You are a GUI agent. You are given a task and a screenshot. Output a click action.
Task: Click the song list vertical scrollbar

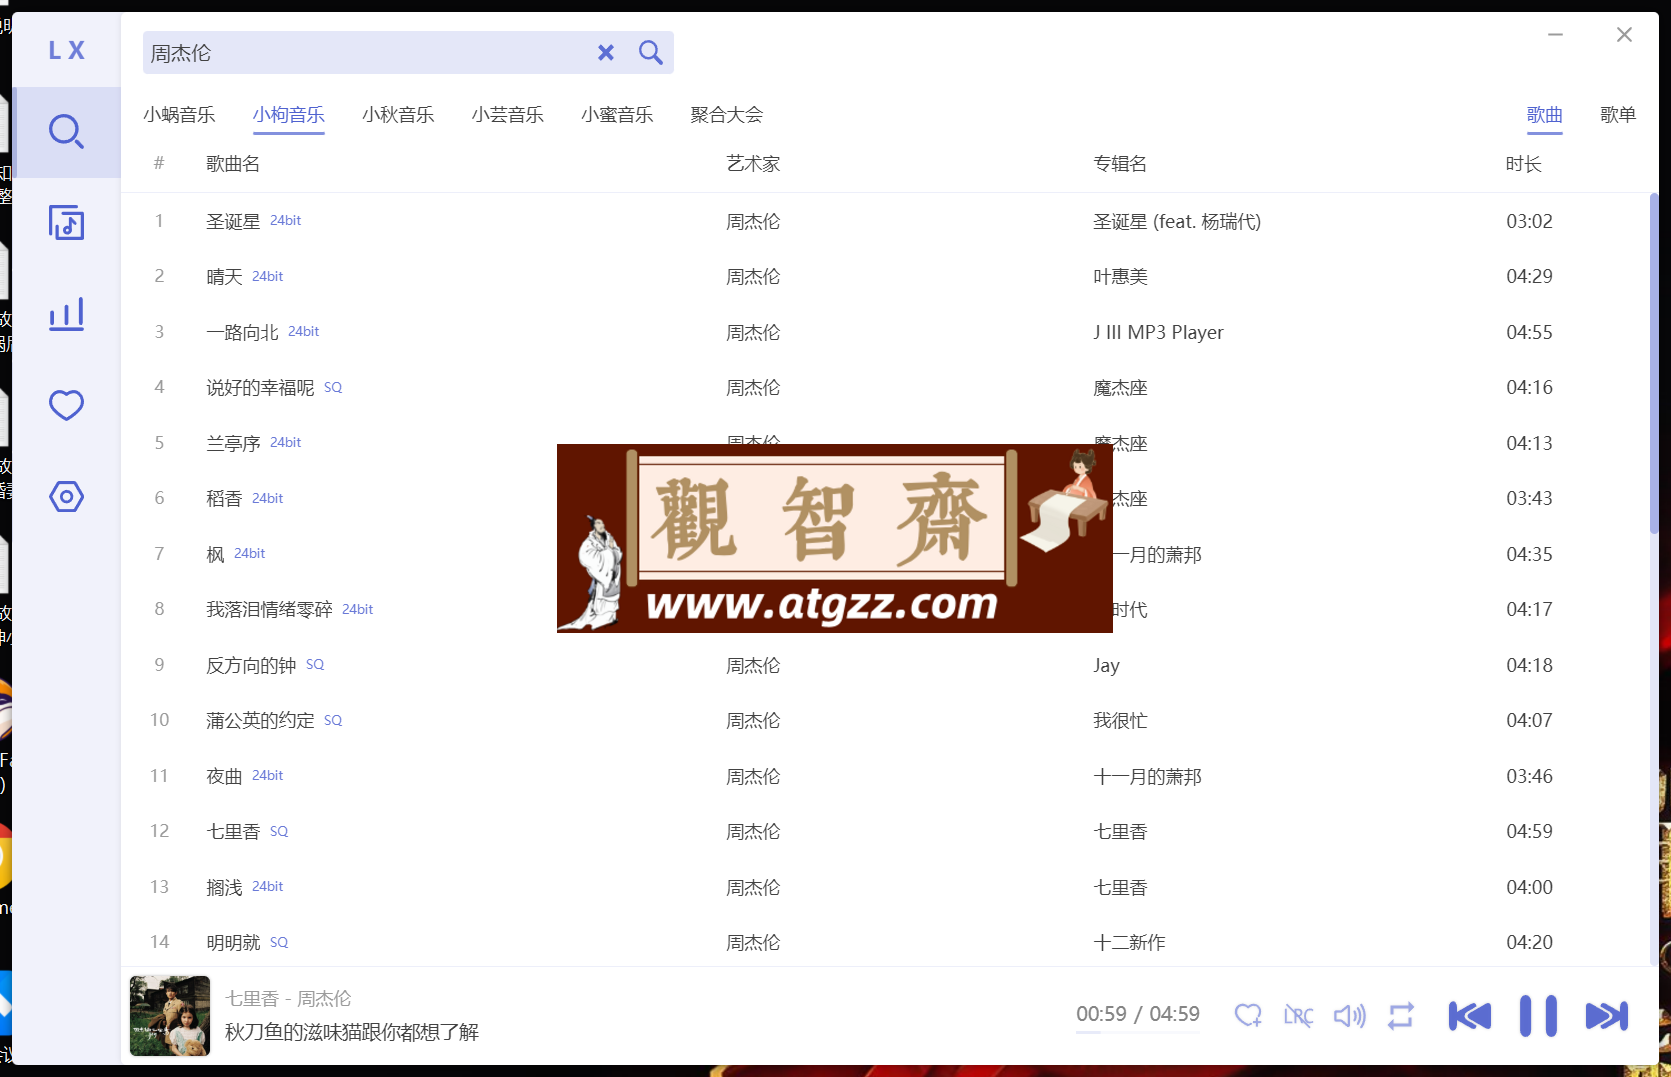pos(1654,363)
